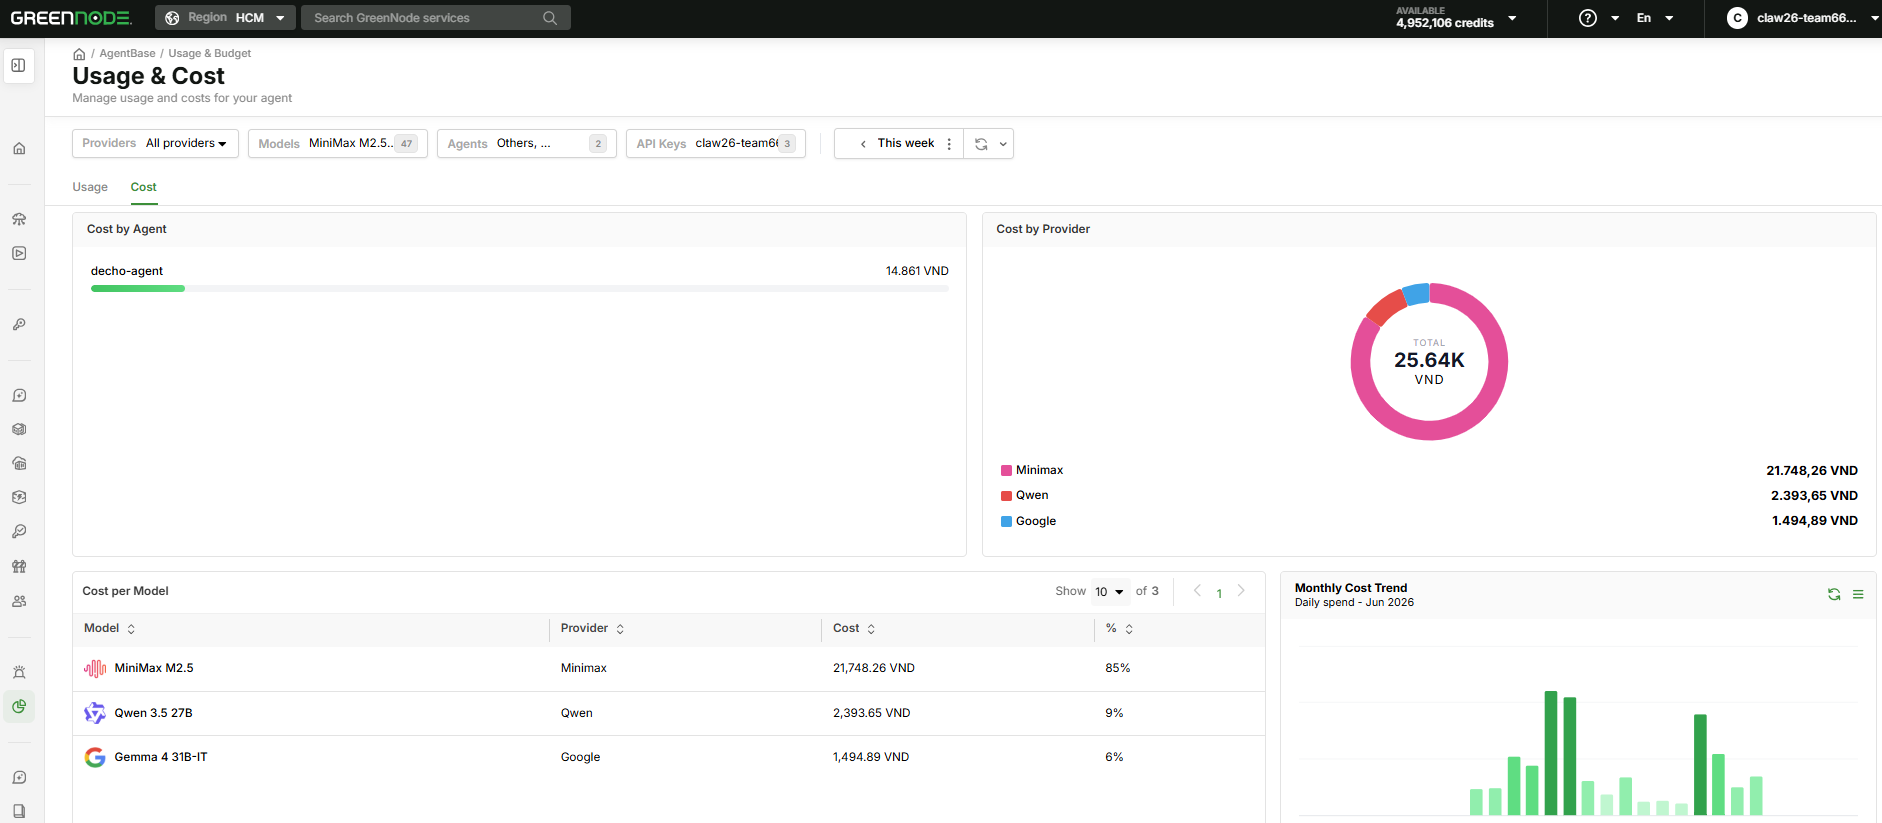
Task: Click the donut chart total 25.64K
Action: tap(1429, 361)
